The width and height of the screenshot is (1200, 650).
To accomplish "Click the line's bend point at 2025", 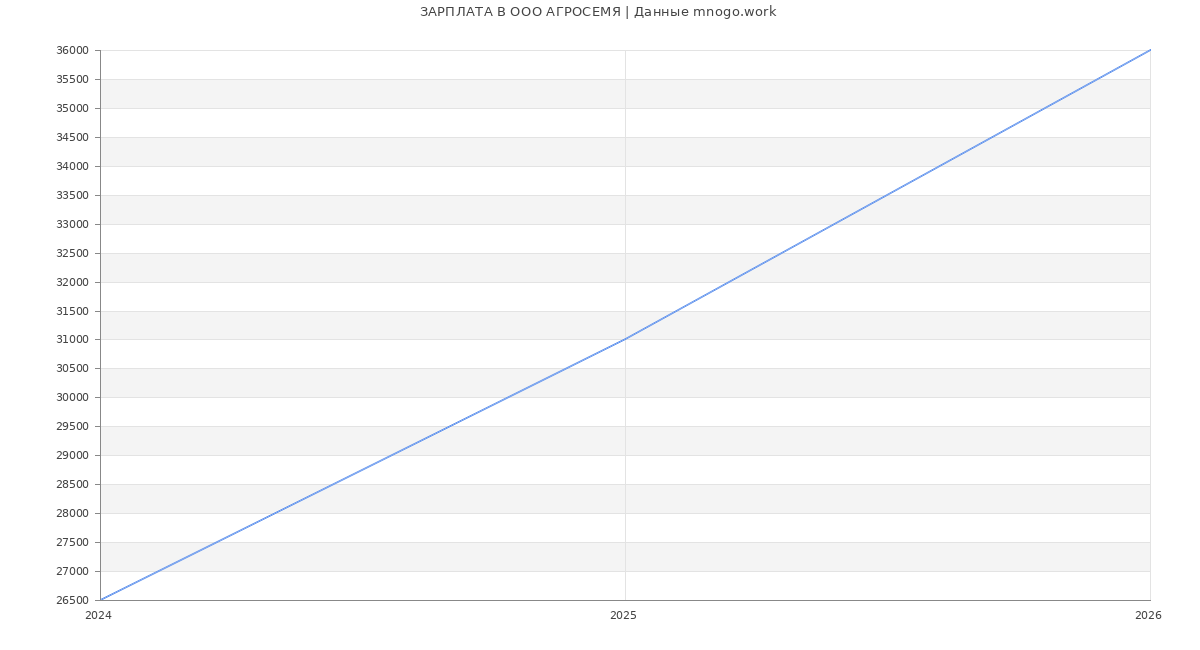I will [625, 339].
